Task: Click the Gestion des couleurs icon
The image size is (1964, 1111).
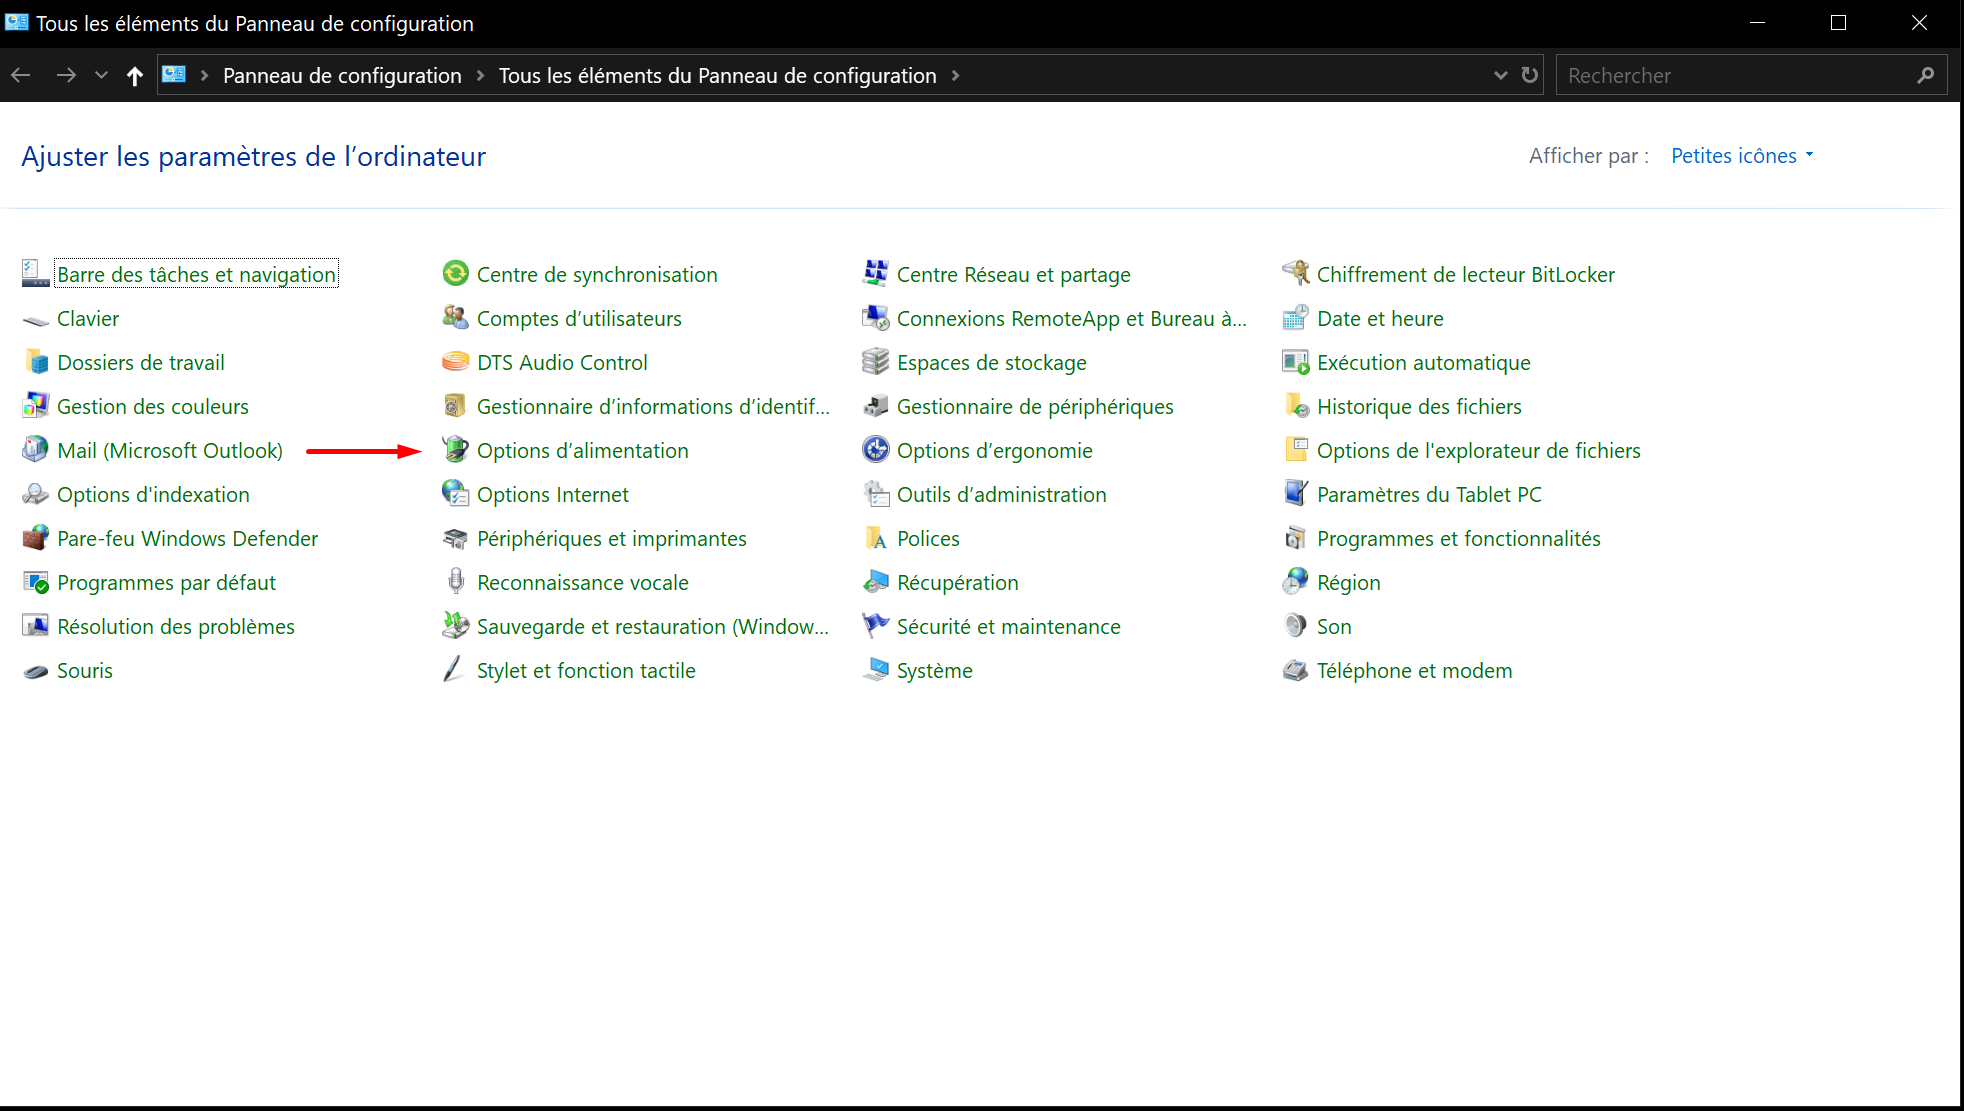Action: [x=35, y=406]
